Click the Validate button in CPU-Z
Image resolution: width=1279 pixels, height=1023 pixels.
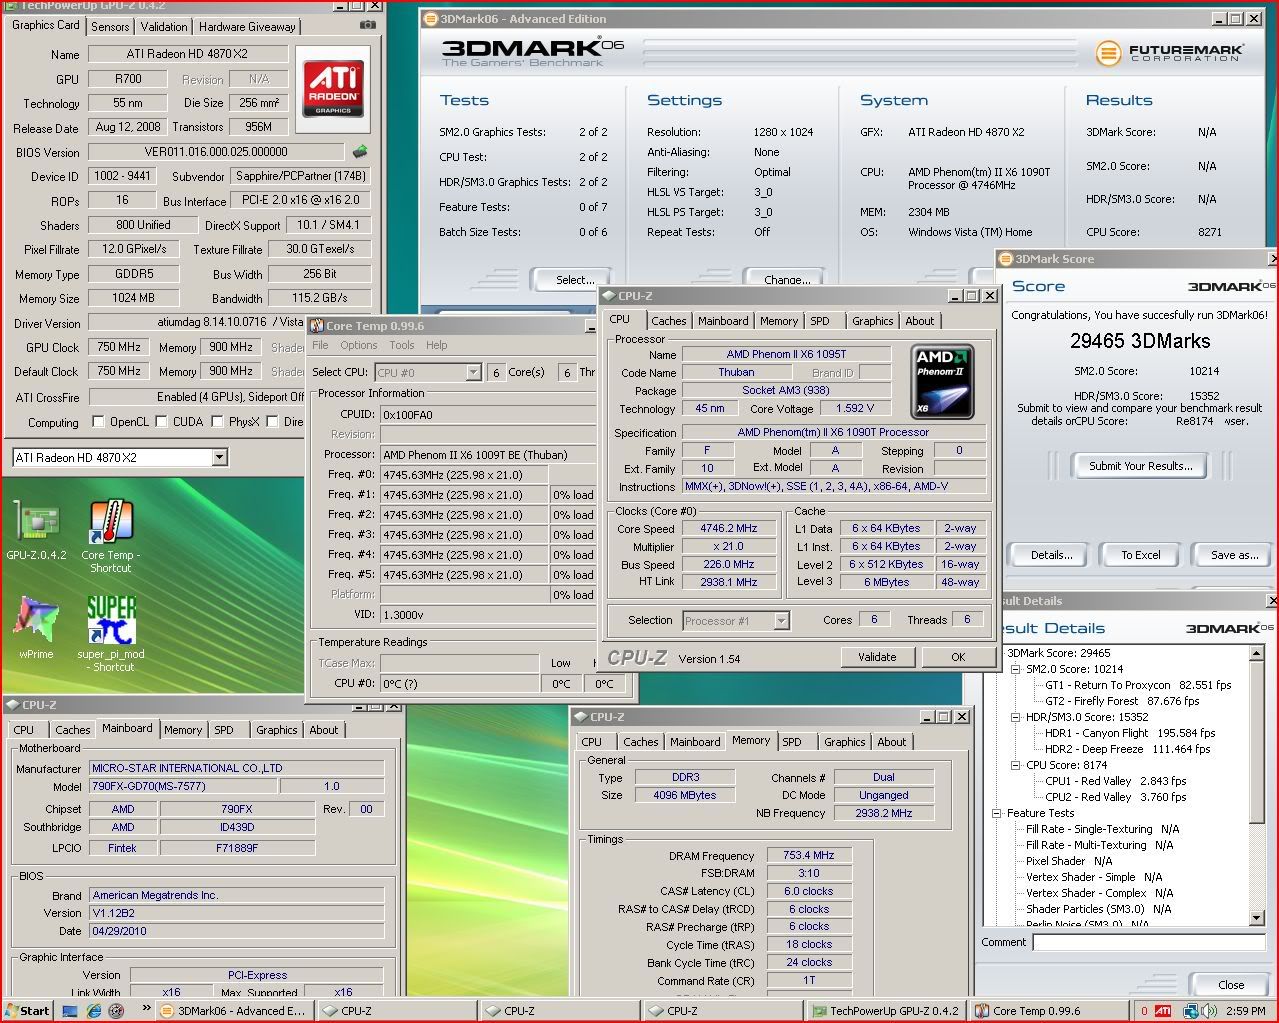coord(877,657)
